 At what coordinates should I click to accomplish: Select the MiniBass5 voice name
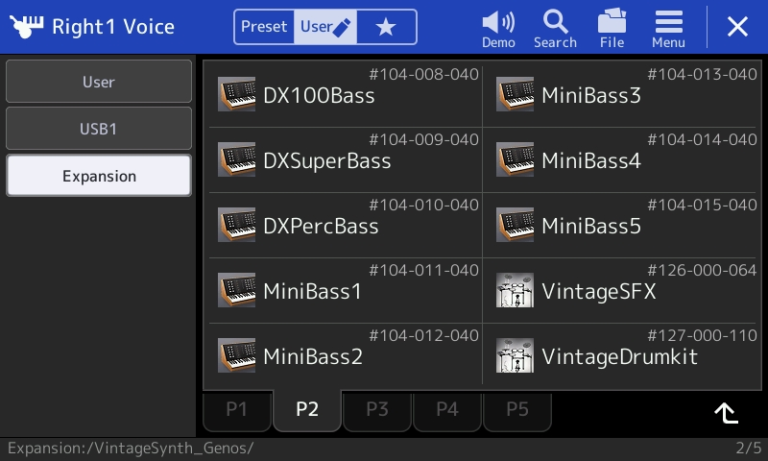coord(591,226)
